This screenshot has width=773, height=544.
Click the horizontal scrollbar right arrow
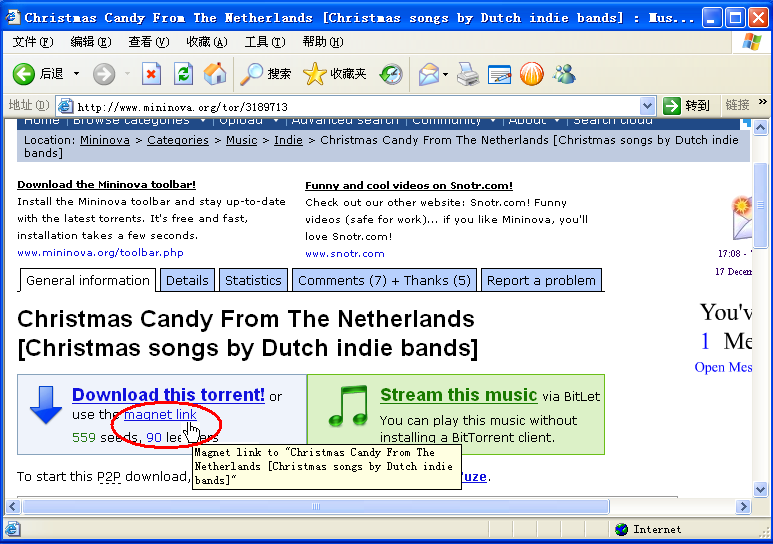pyautogui.click(x=743, y=506)
